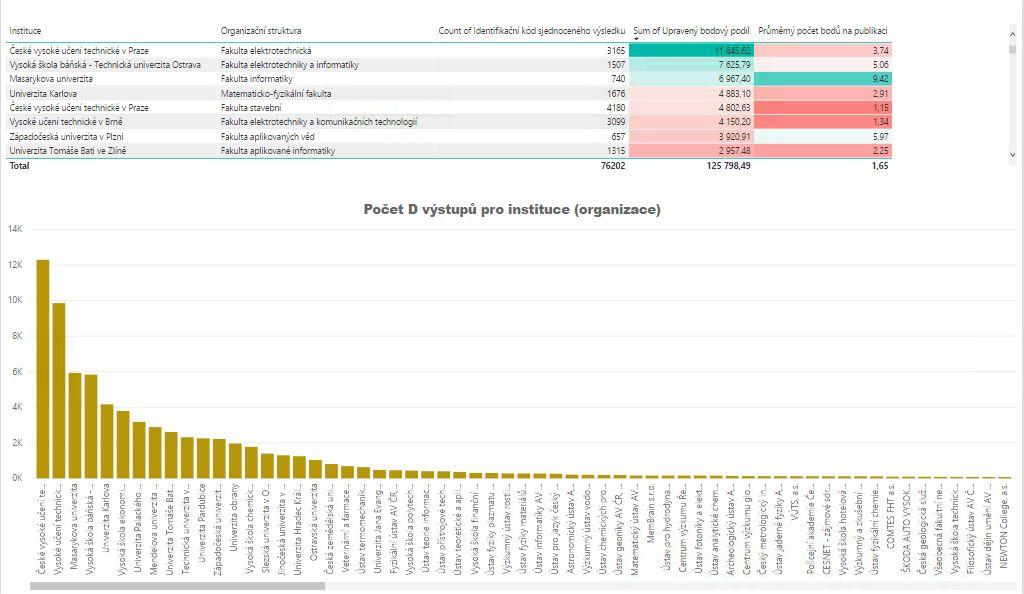This screenshot has height=594, width=1024.
Task: Click the COMTES FHT a.s. axis label
Action: (x=891, y=515)
